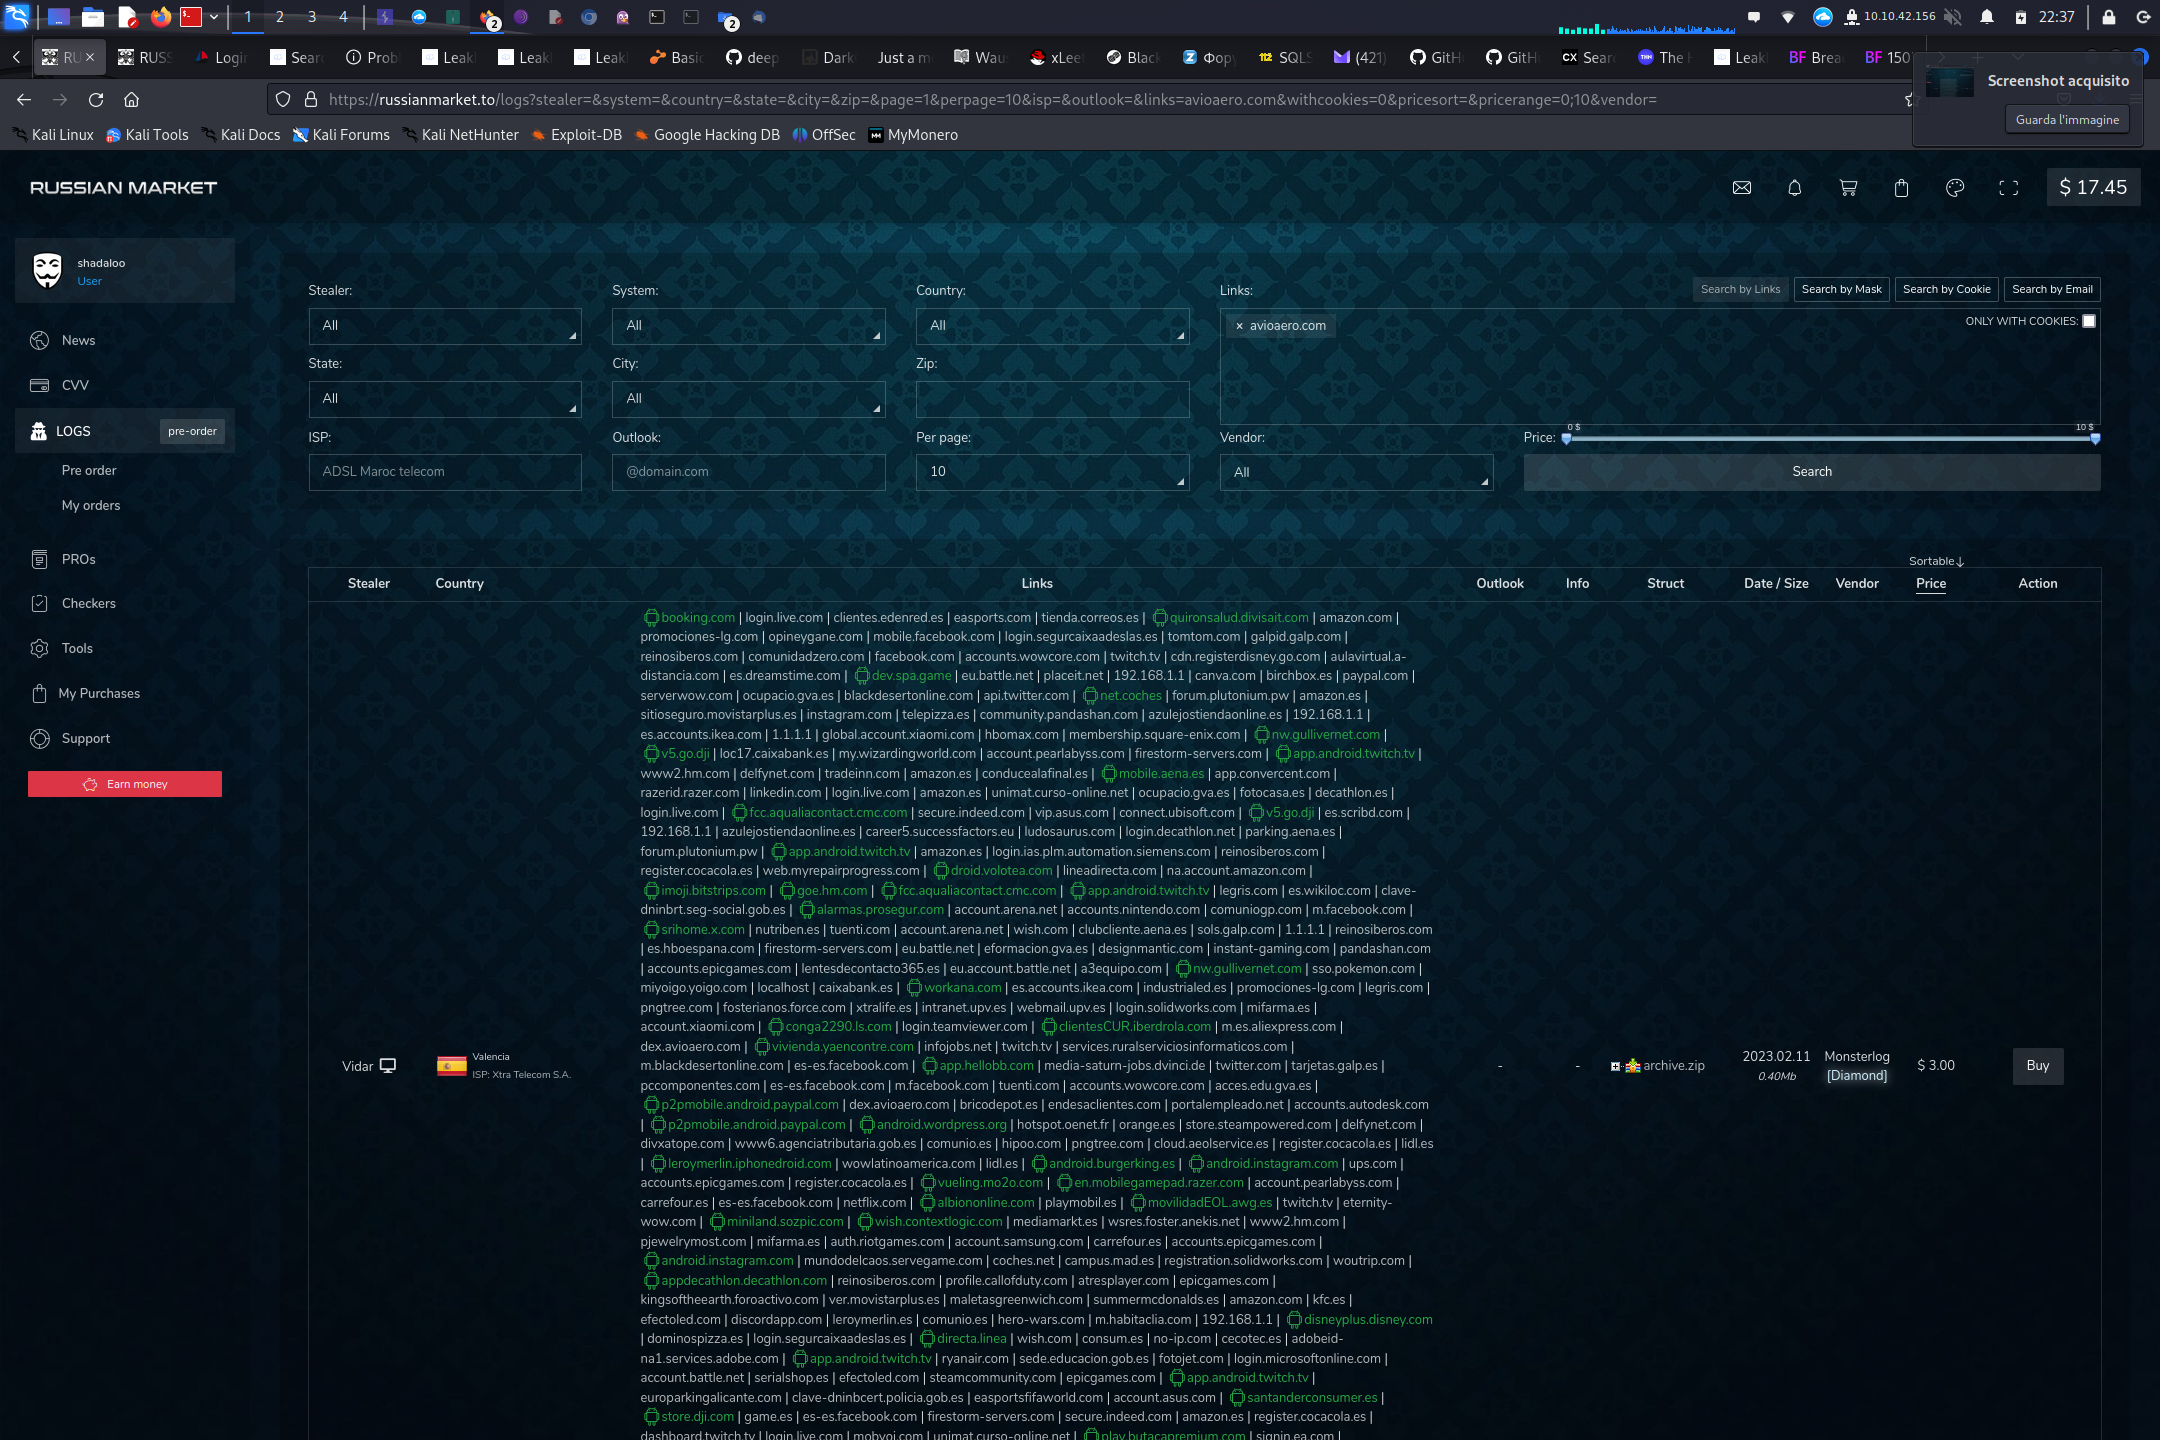Switch search mode to Search by Mask
Viewport: 2160px width, 1440px height.
pyautogui.click(x=1841, y=290)
